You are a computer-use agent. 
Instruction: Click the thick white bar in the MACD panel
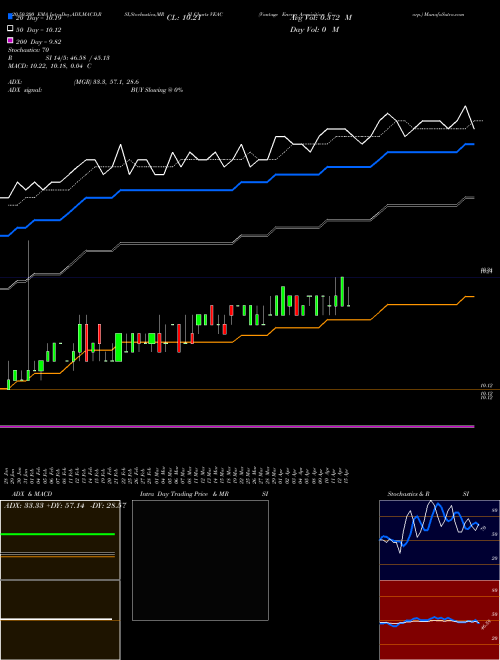pyautogui.click(x=56, y=619)
